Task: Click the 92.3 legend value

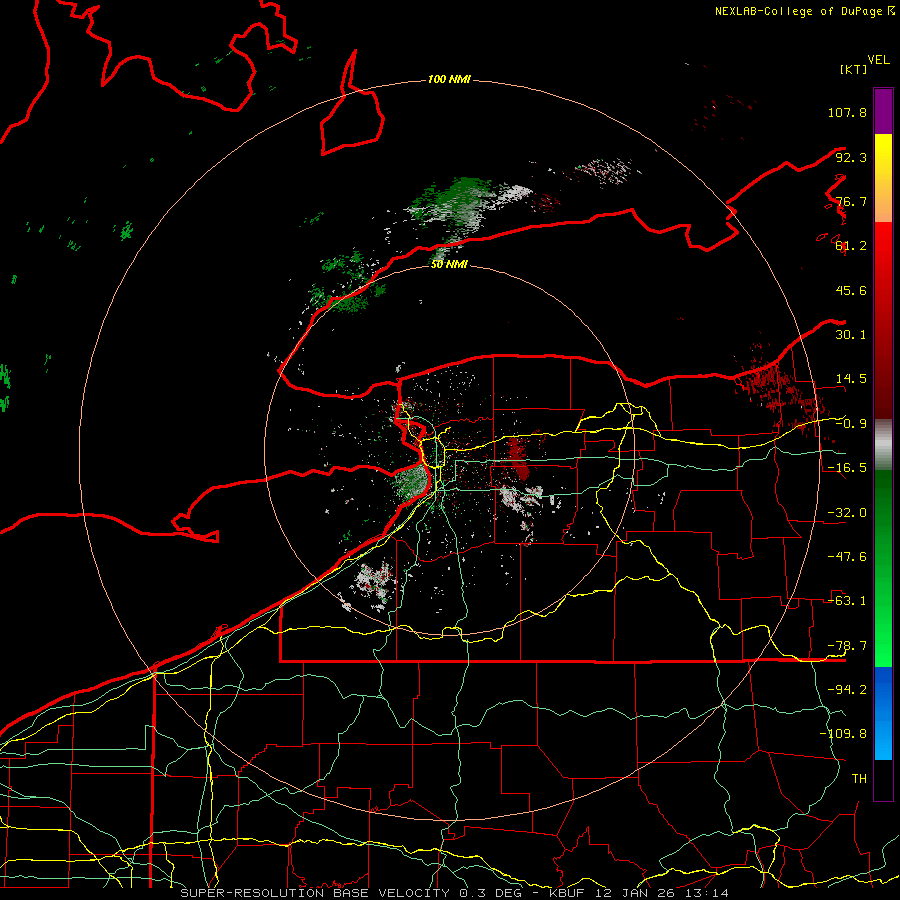Action: (851, 157)
